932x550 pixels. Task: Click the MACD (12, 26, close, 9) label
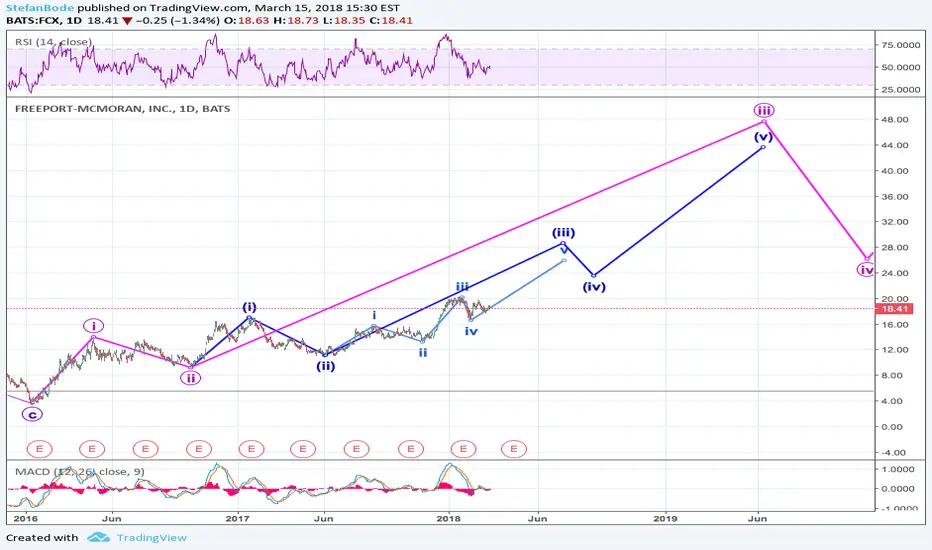pos(80,472)
